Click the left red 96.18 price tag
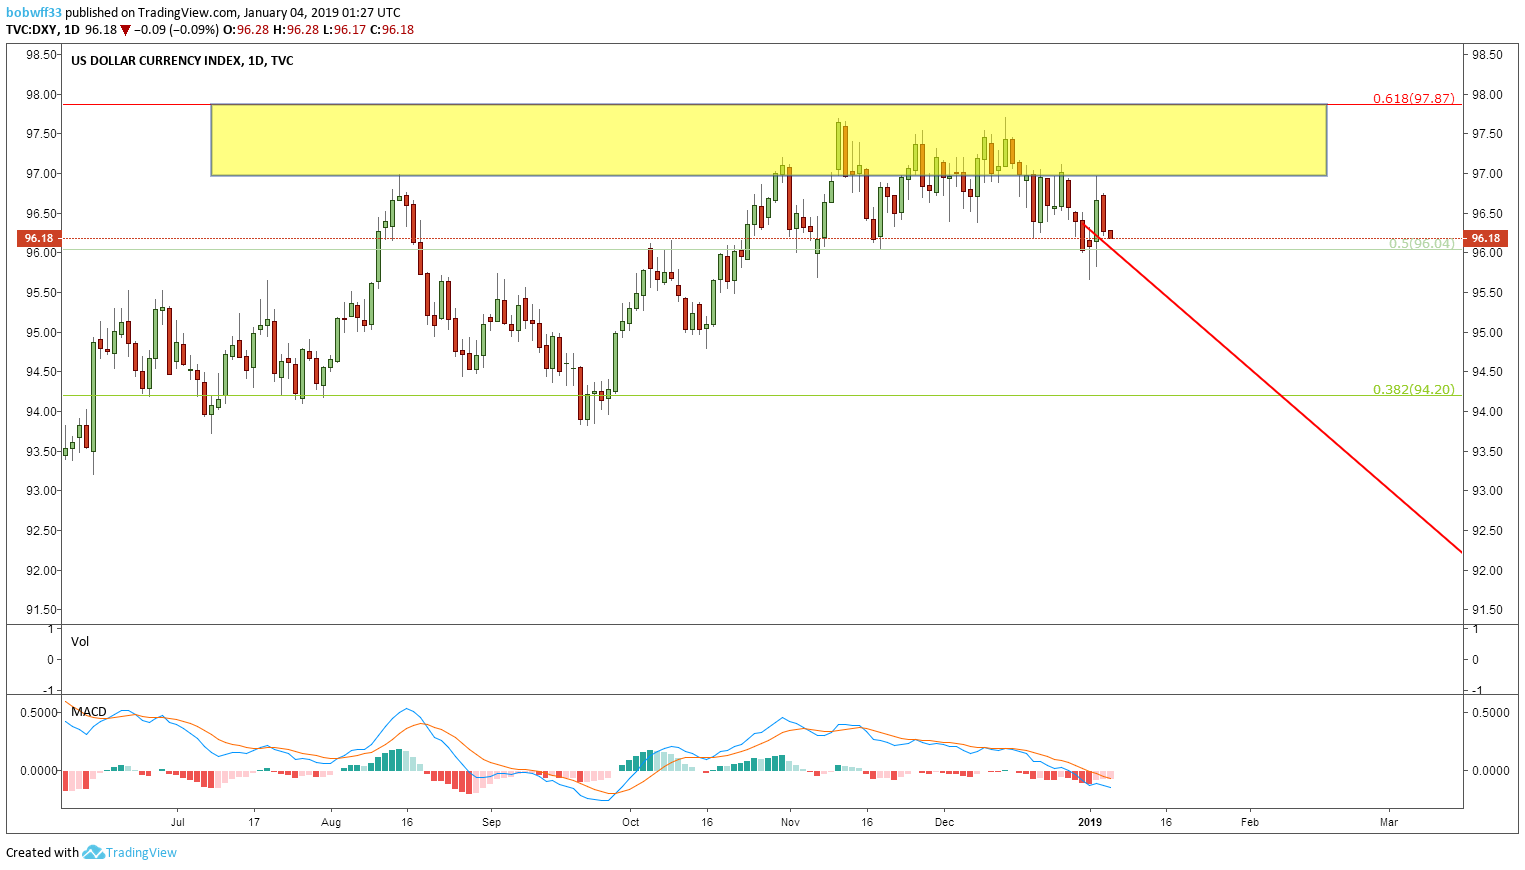This screenshot has height=870, width=1525. (x=39, y=238)
